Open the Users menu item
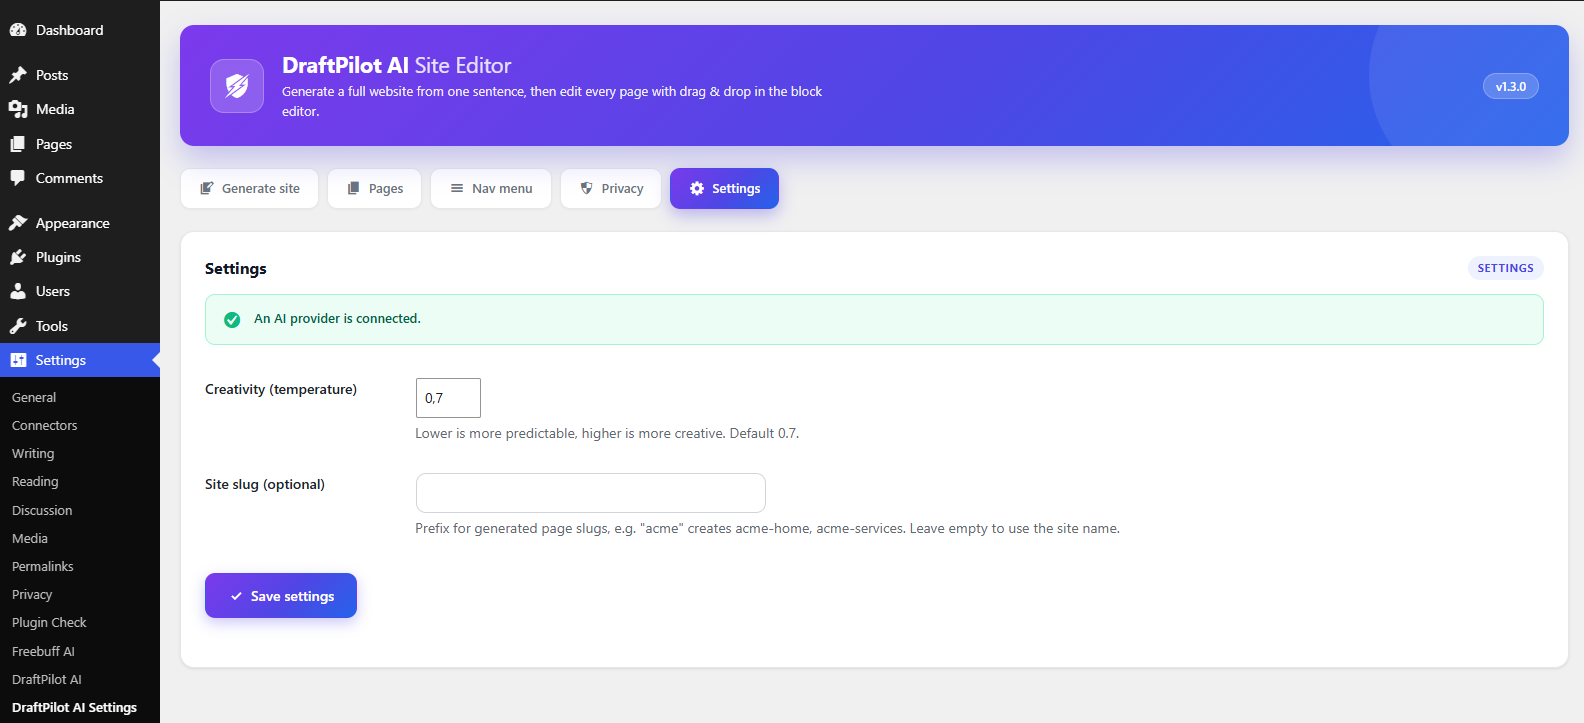 [80, 291]
